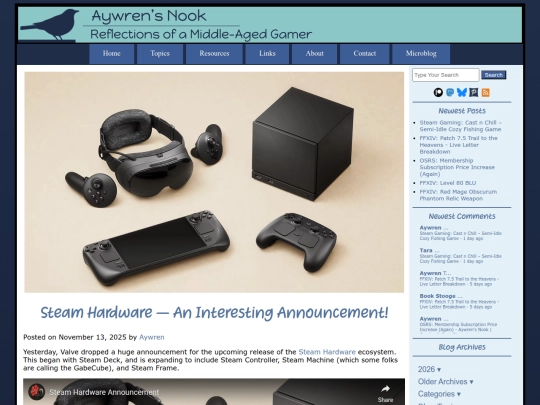The image size is (540, 405).
Task: Open the Microblog menu item
Action: 421,54
